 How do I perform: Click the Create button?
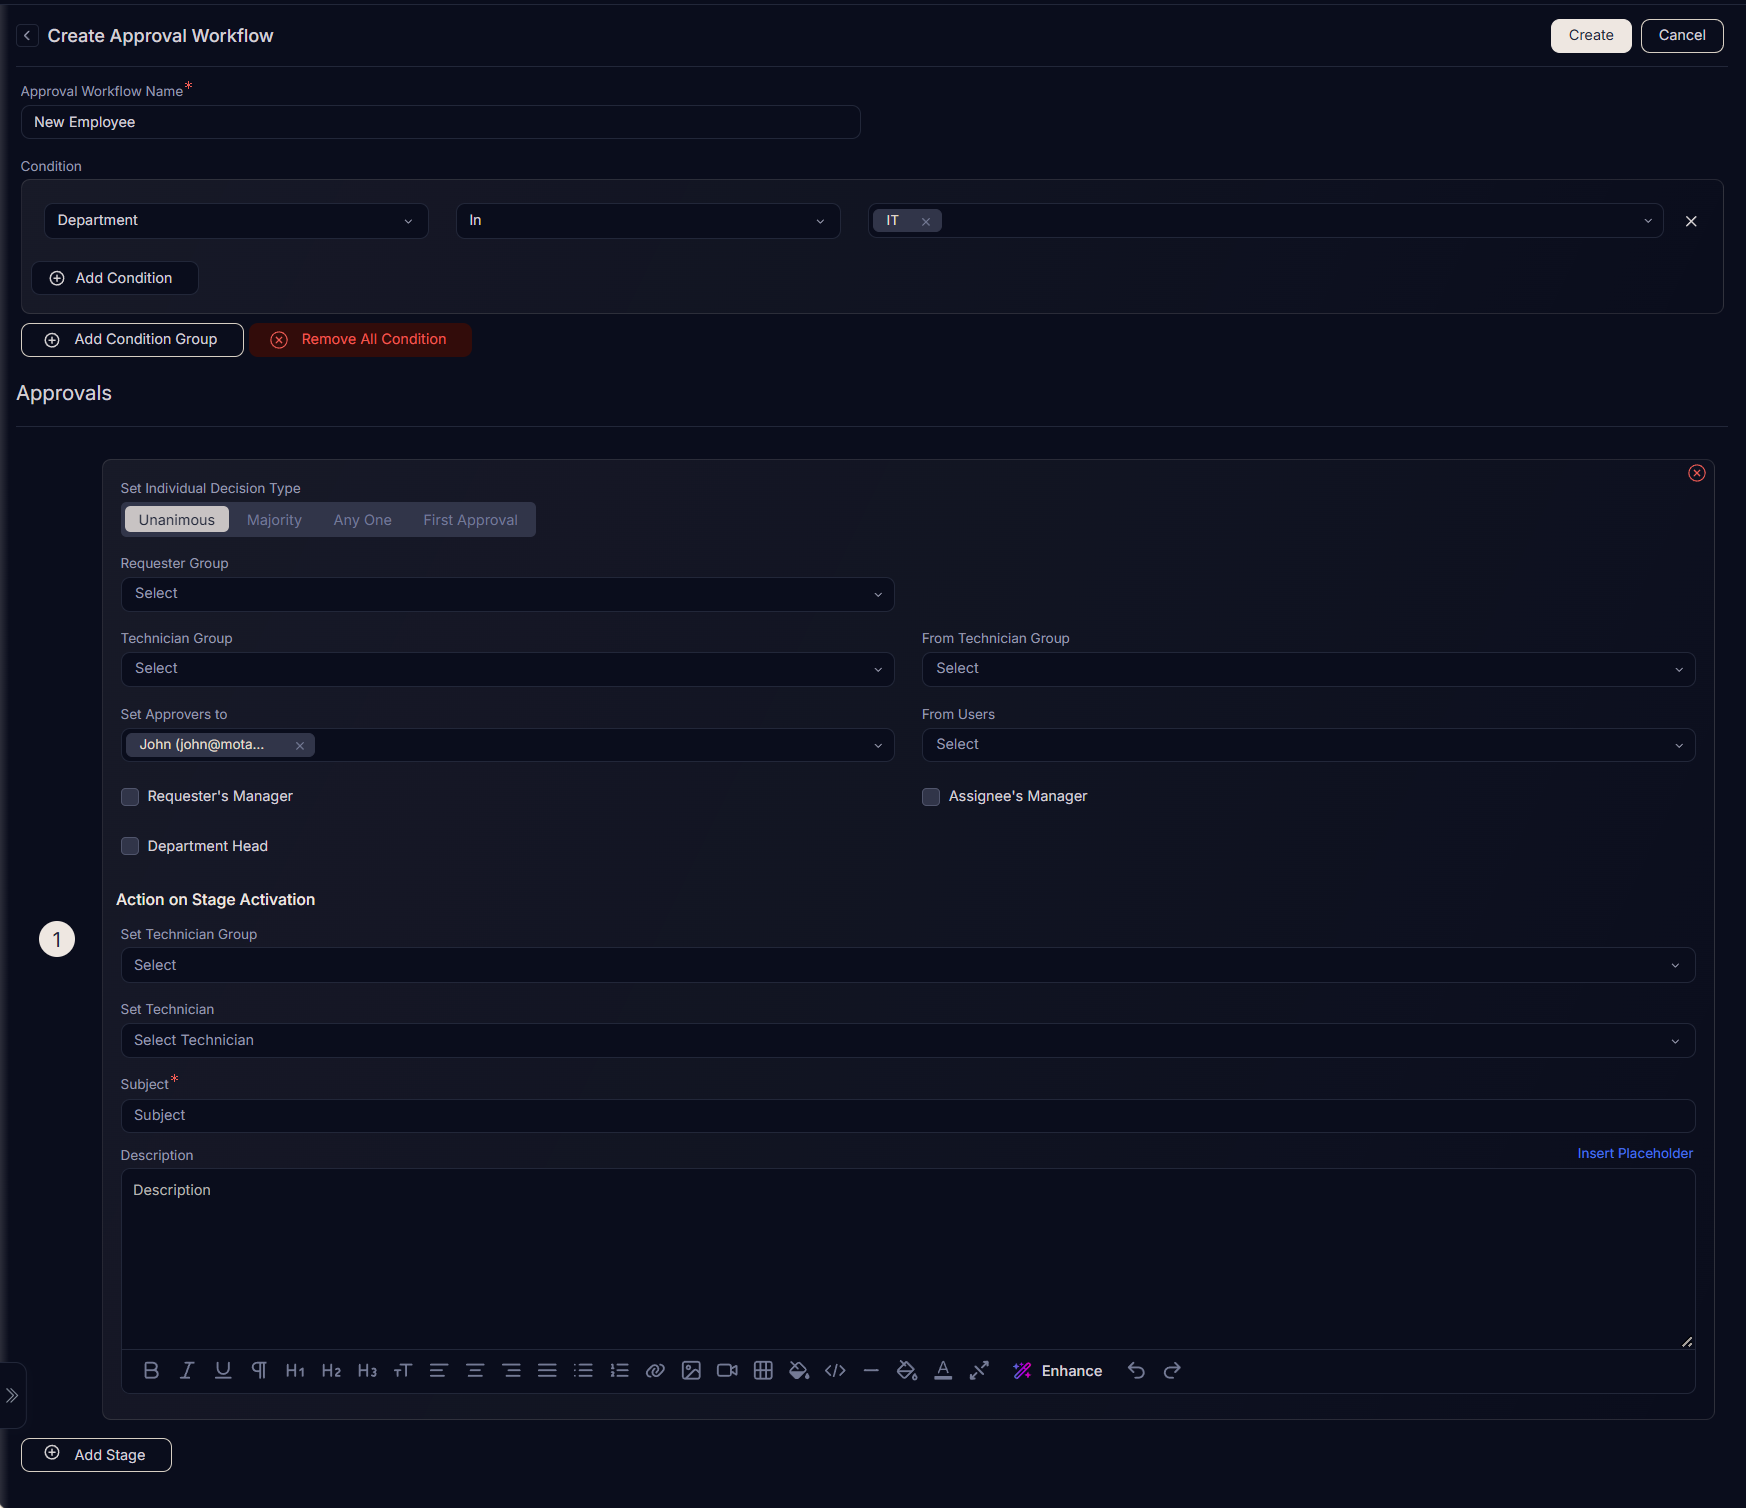tap(1591, 36)
